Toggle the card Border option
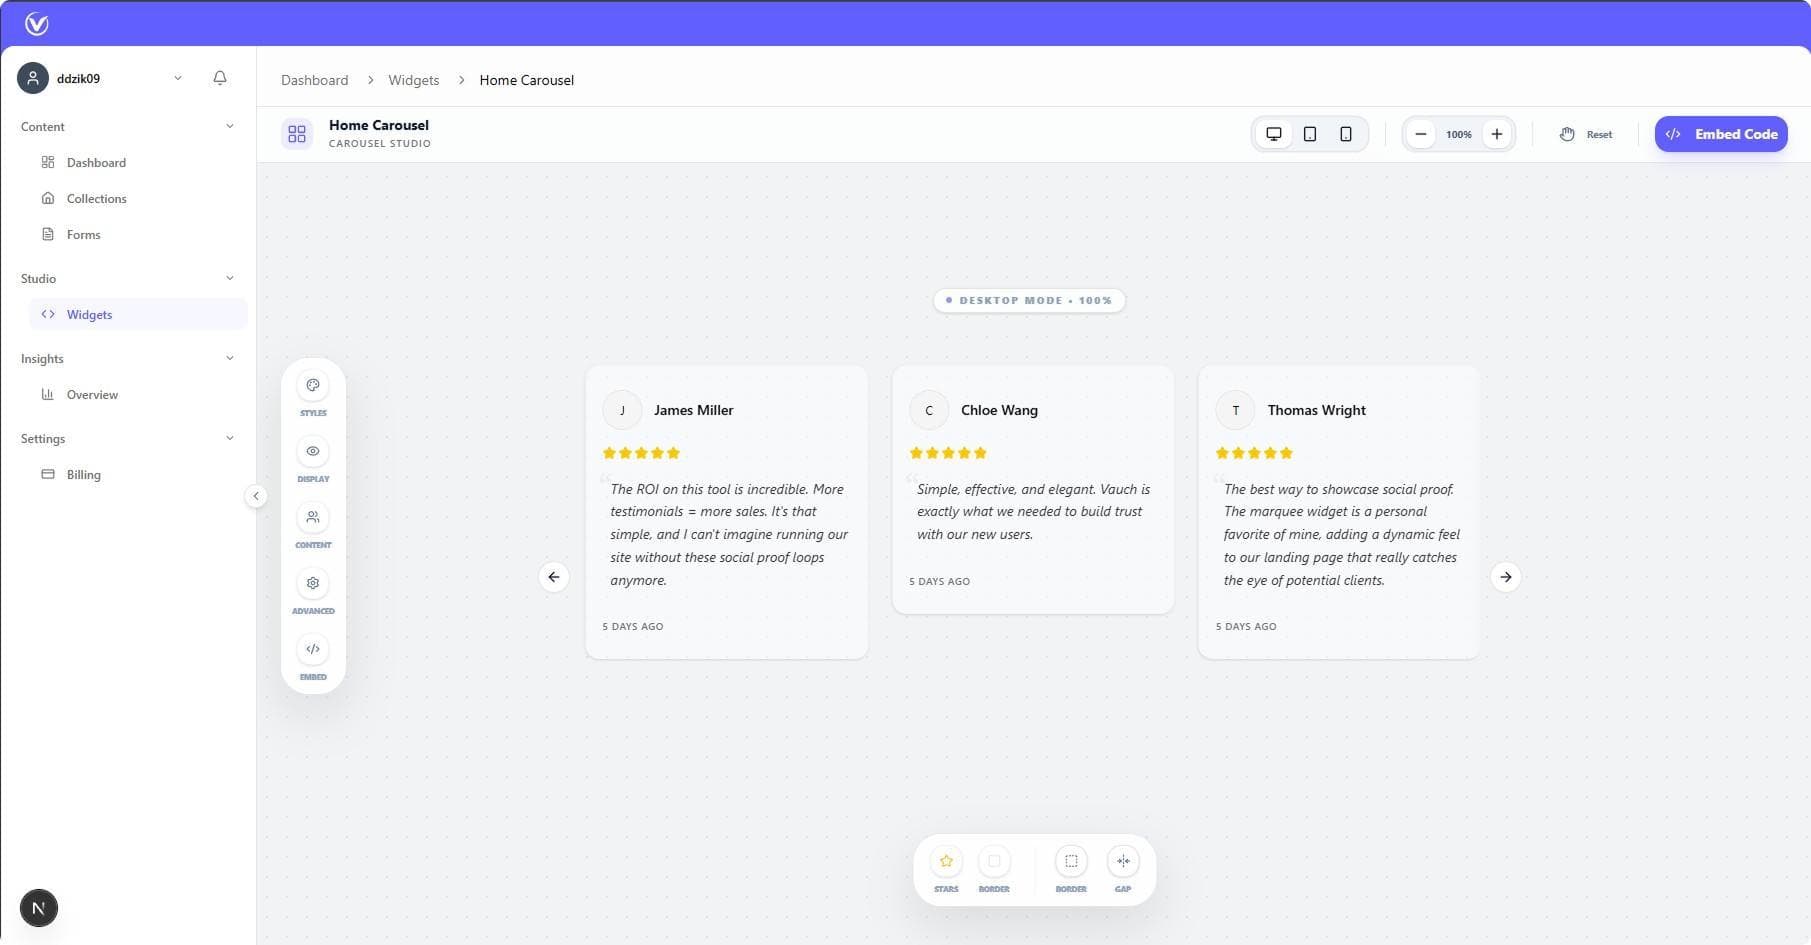The image size is (1811, 945). point(994,860)
